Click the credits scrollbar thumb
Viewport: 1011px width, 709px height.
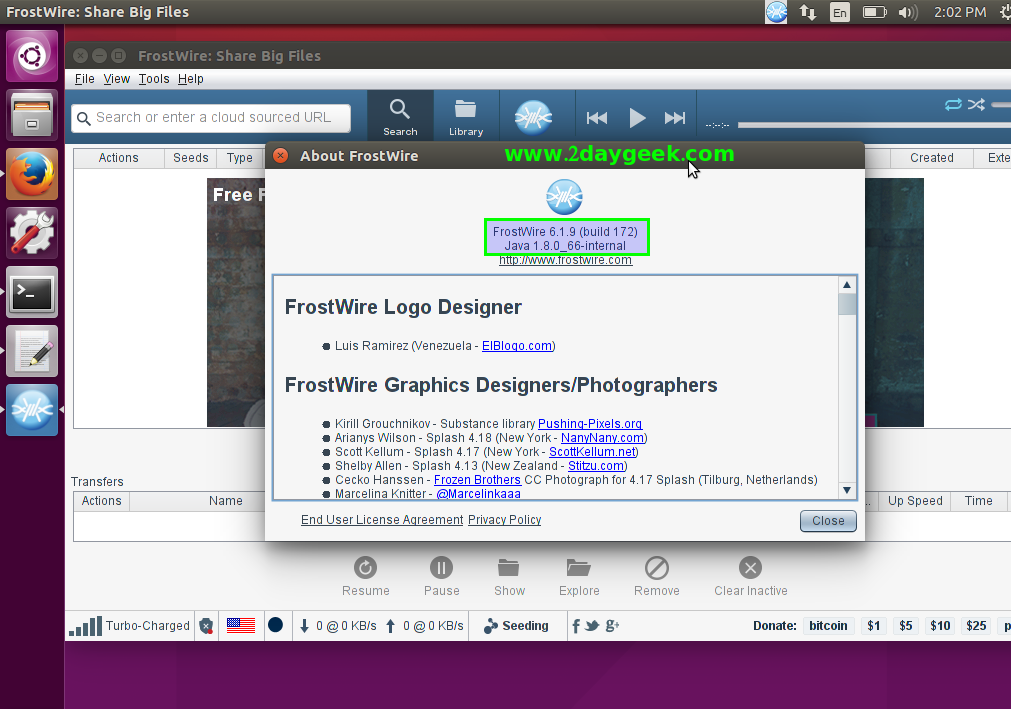coord(847,304)
